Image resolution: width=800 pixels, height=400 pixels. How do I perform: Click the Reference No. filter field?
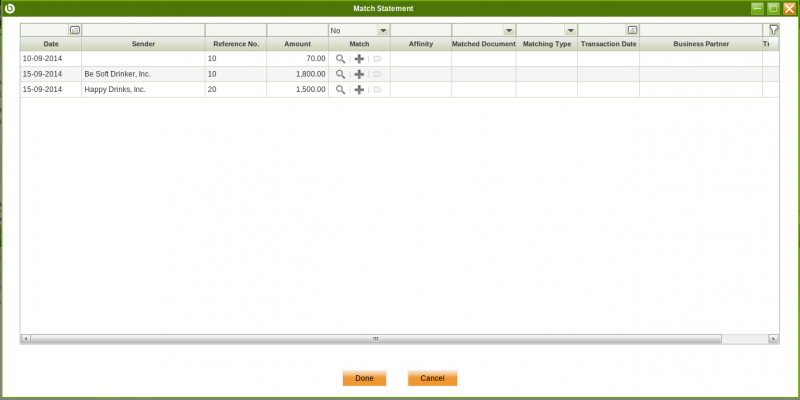(x=236, y=30)
